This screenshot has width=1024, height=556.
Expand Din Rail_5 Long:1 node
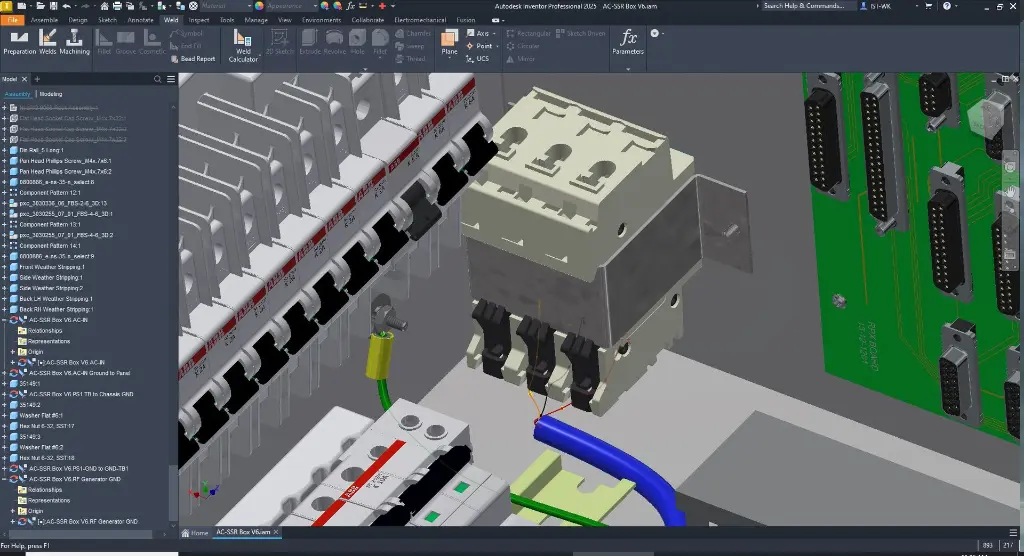5,150
